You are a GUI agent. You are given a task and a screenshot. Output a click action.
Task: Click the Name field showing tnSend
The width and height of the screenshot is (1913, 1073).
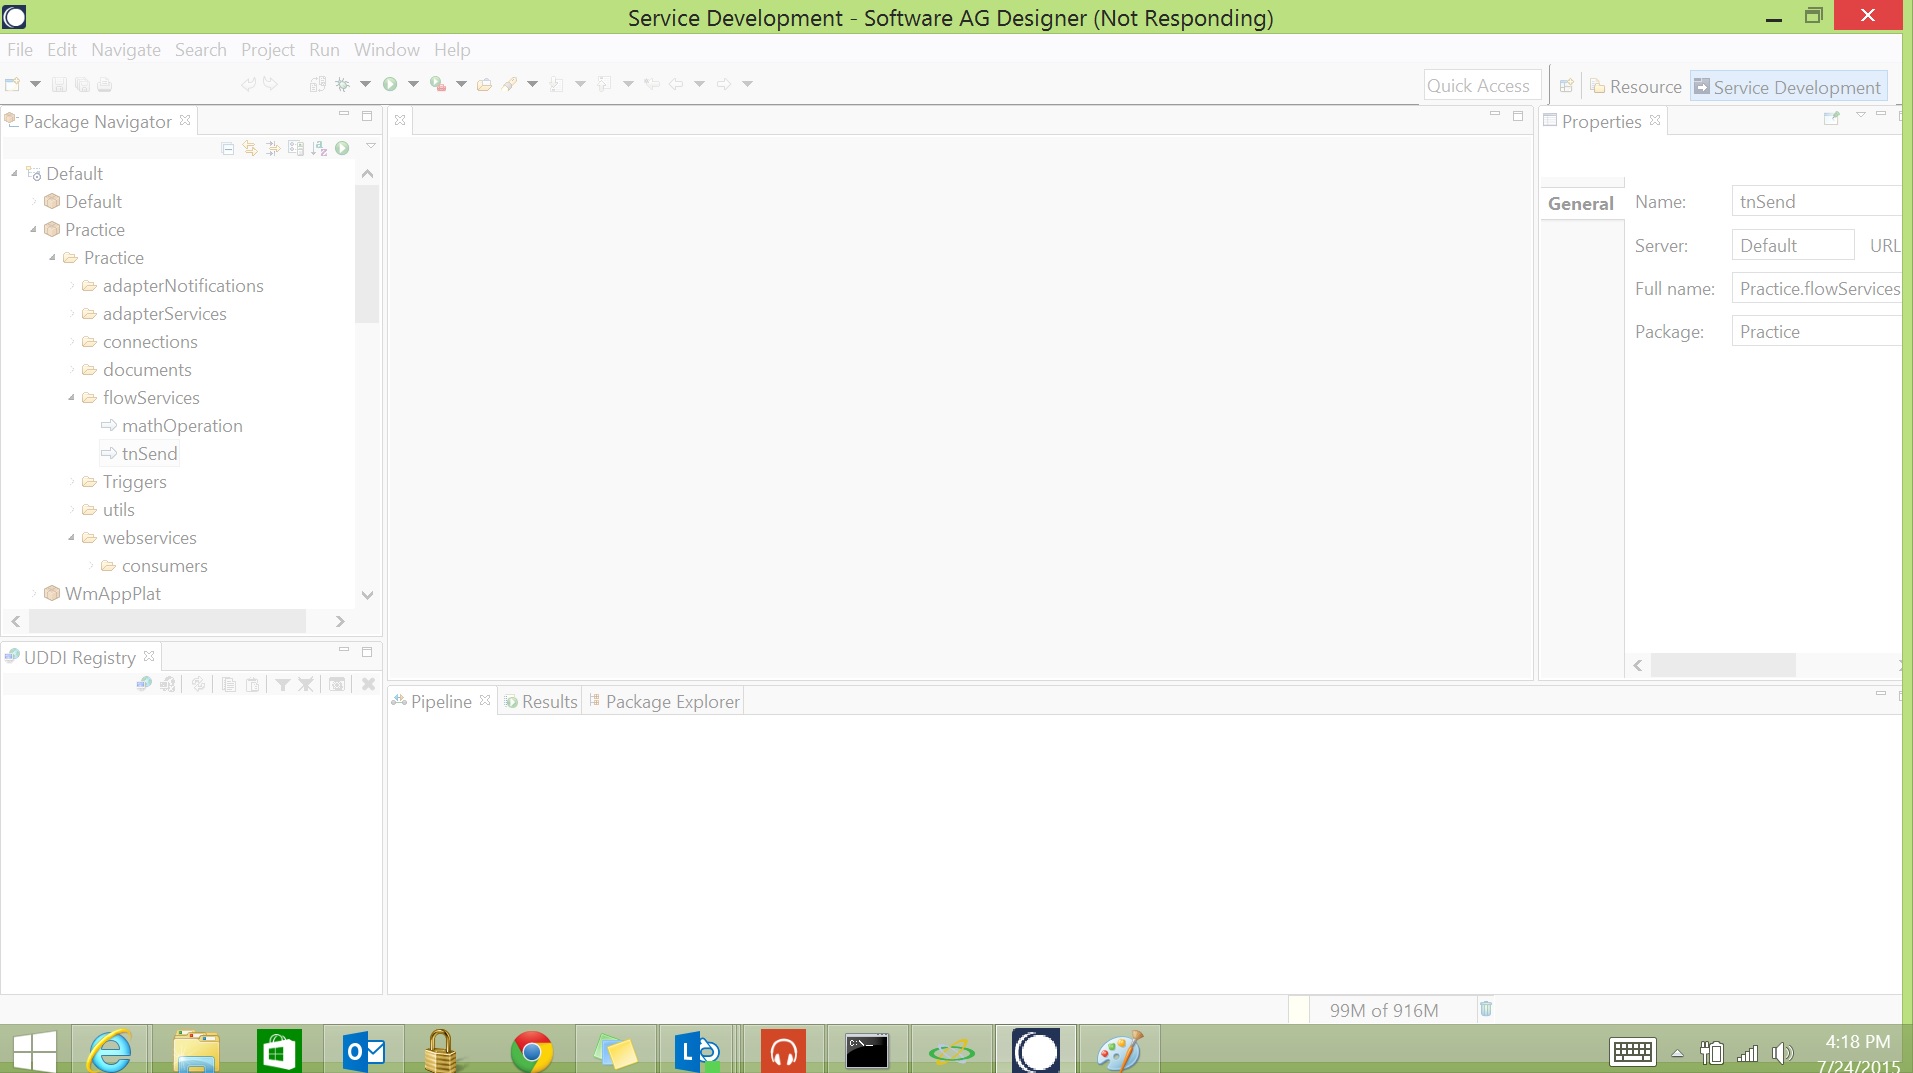click(x=1815, y=201)
